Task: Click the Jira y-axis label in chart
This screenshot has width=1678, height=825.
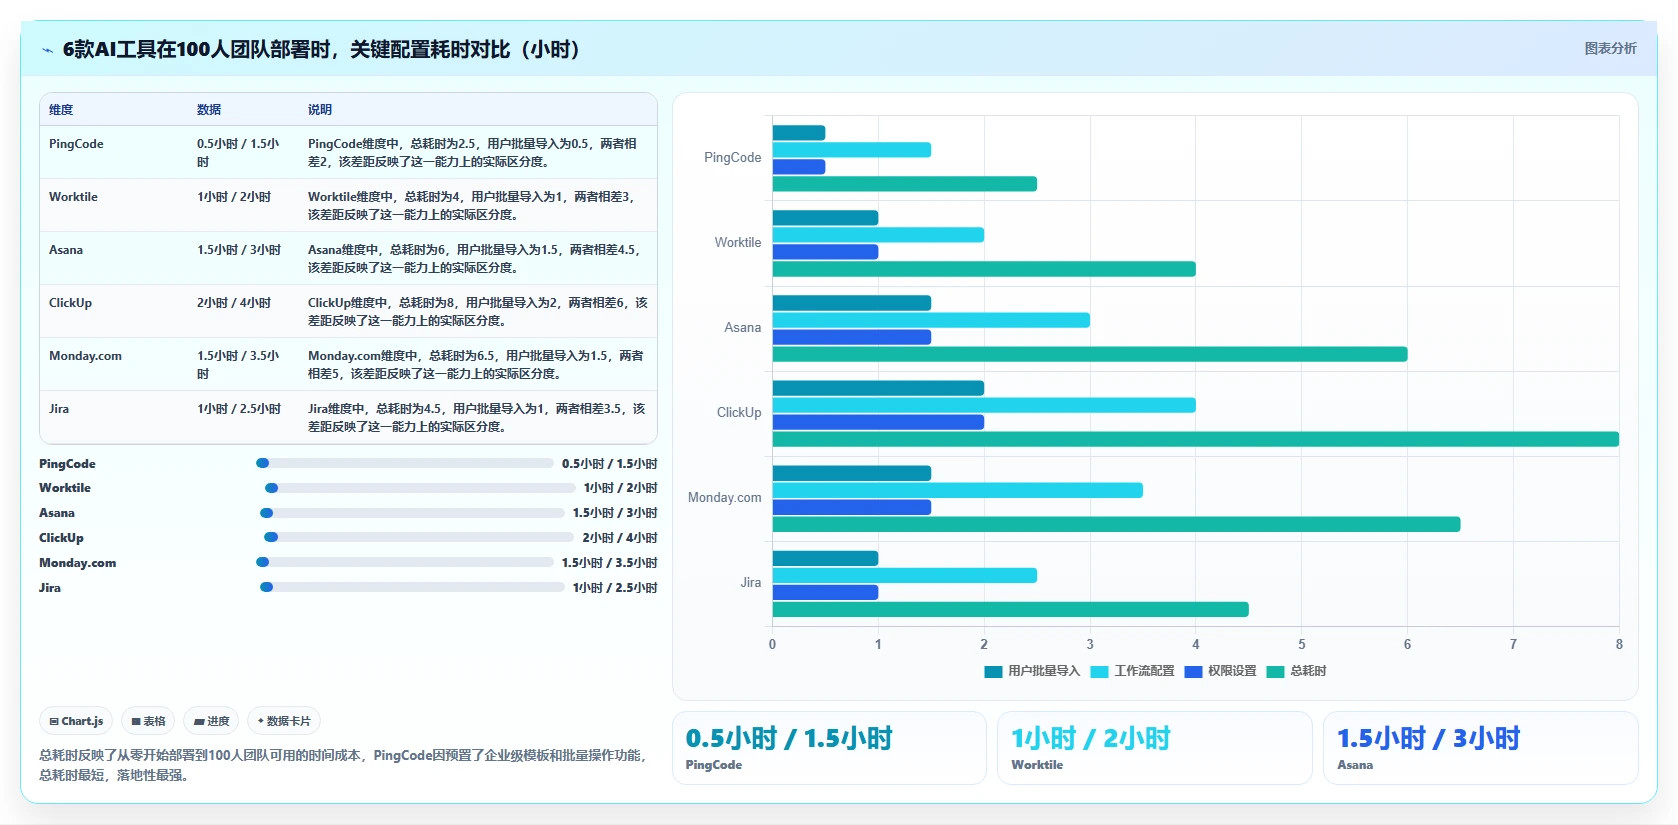Action: coord(750,583)
